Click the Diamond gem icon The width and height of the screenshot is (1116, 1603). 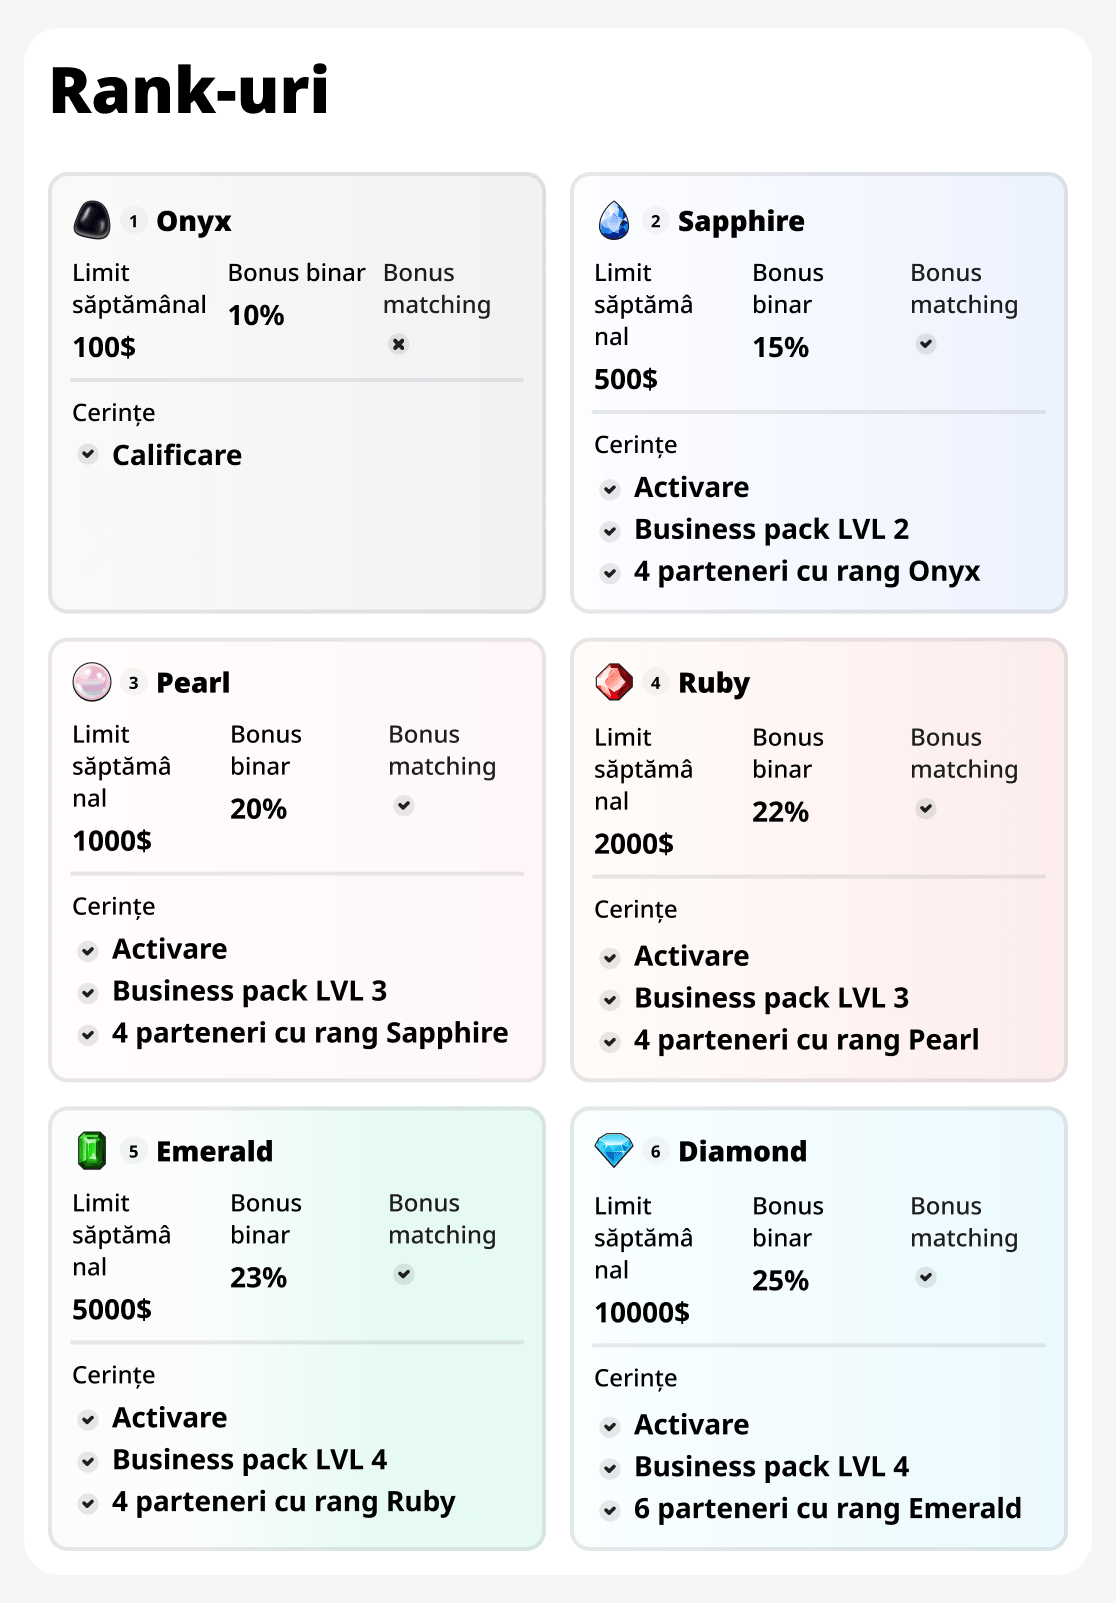point(614,1150)
